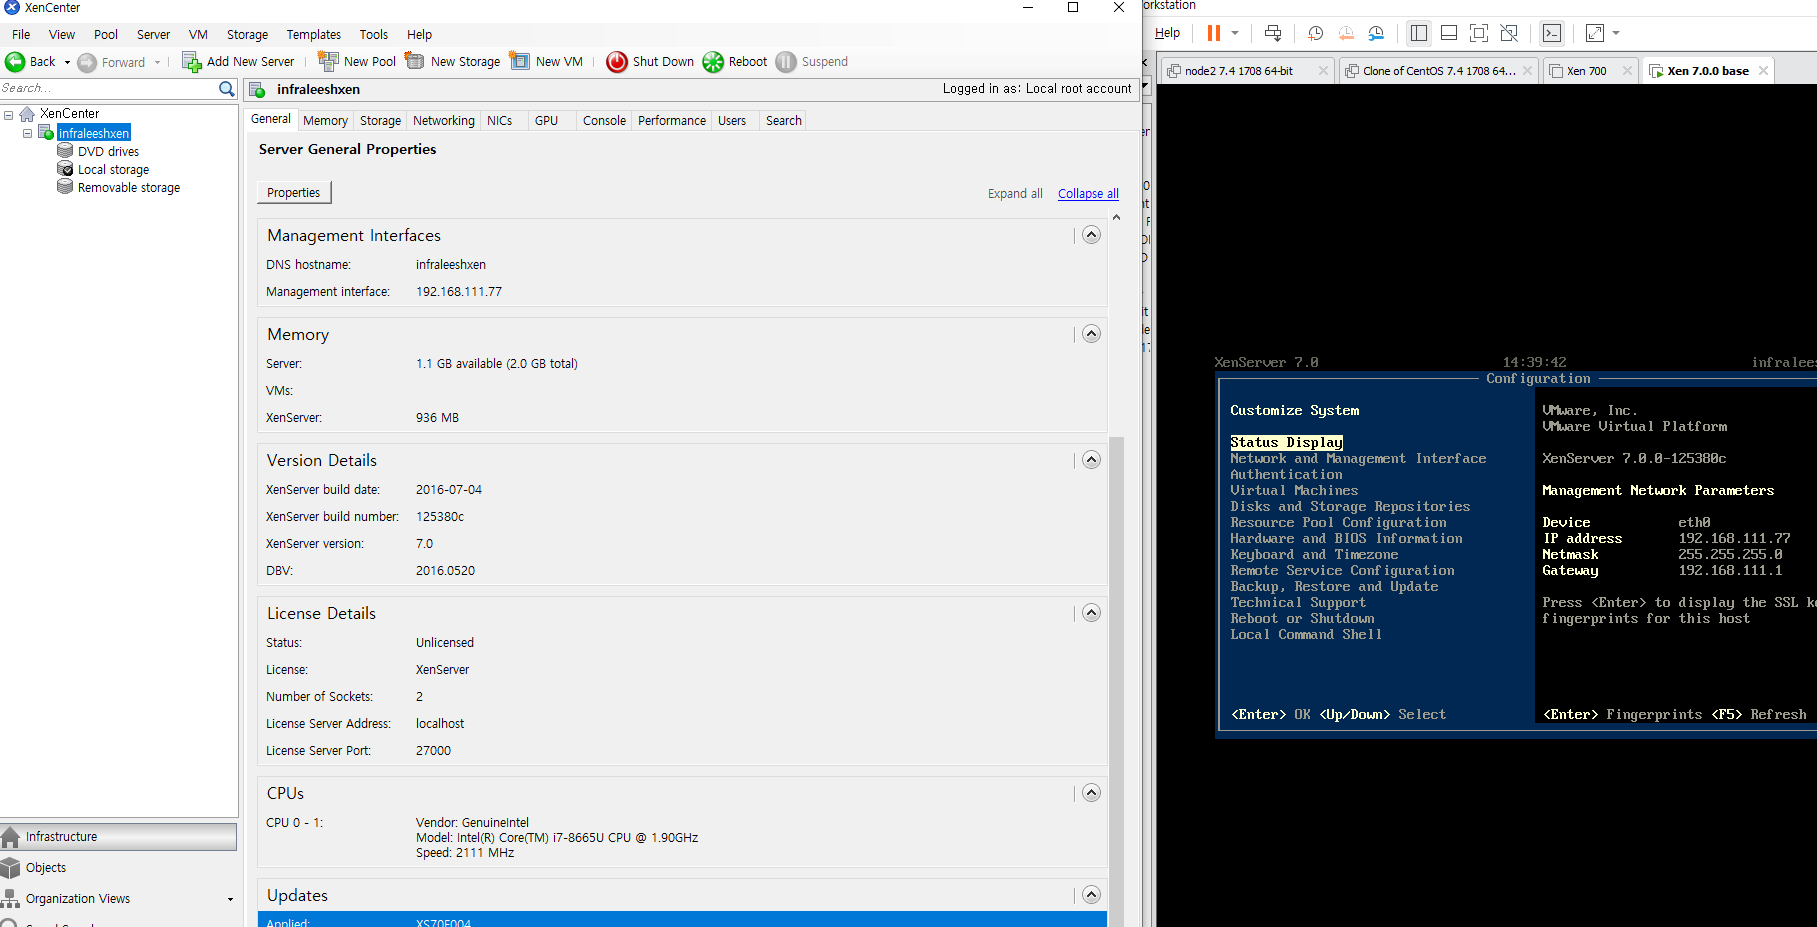Screen dimensions: 1817x927
Task: Collapse the Memory section
Action: point(1091,334)
